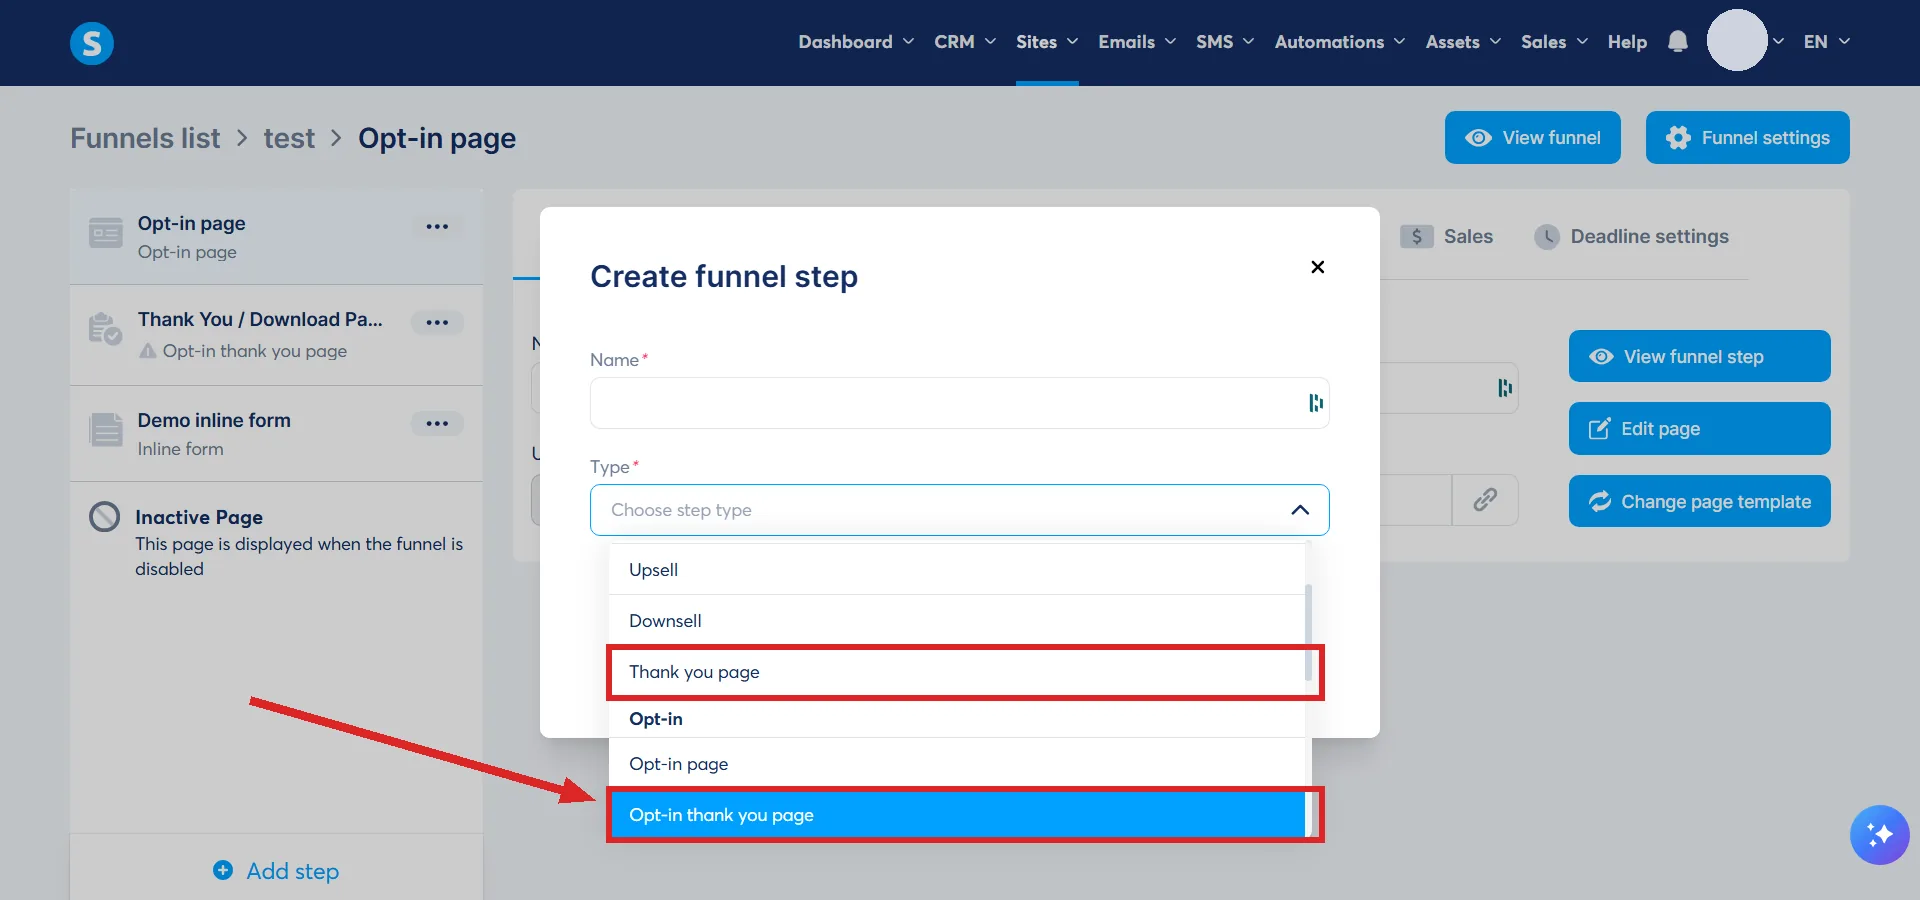Select Inactive Page entry
The width and height of the screenshot is (1920, 900).
coord(276,541)
